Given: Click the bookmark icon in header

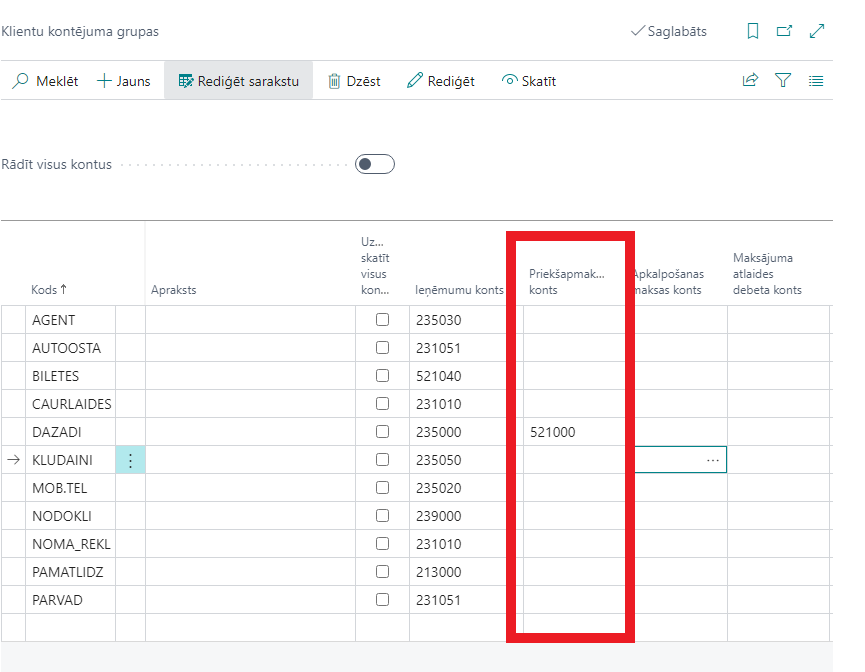Looking at the screenshot, I should tap(753, 31).
